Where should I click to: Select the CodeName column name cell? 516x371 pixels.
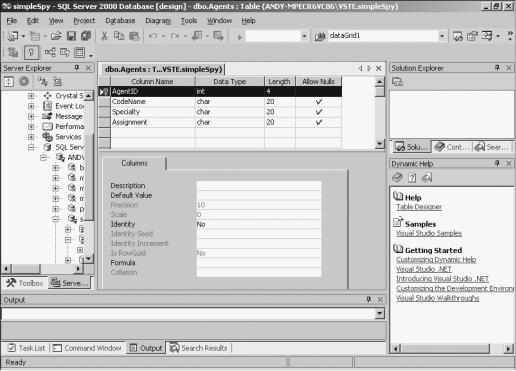tap(153, 102)
